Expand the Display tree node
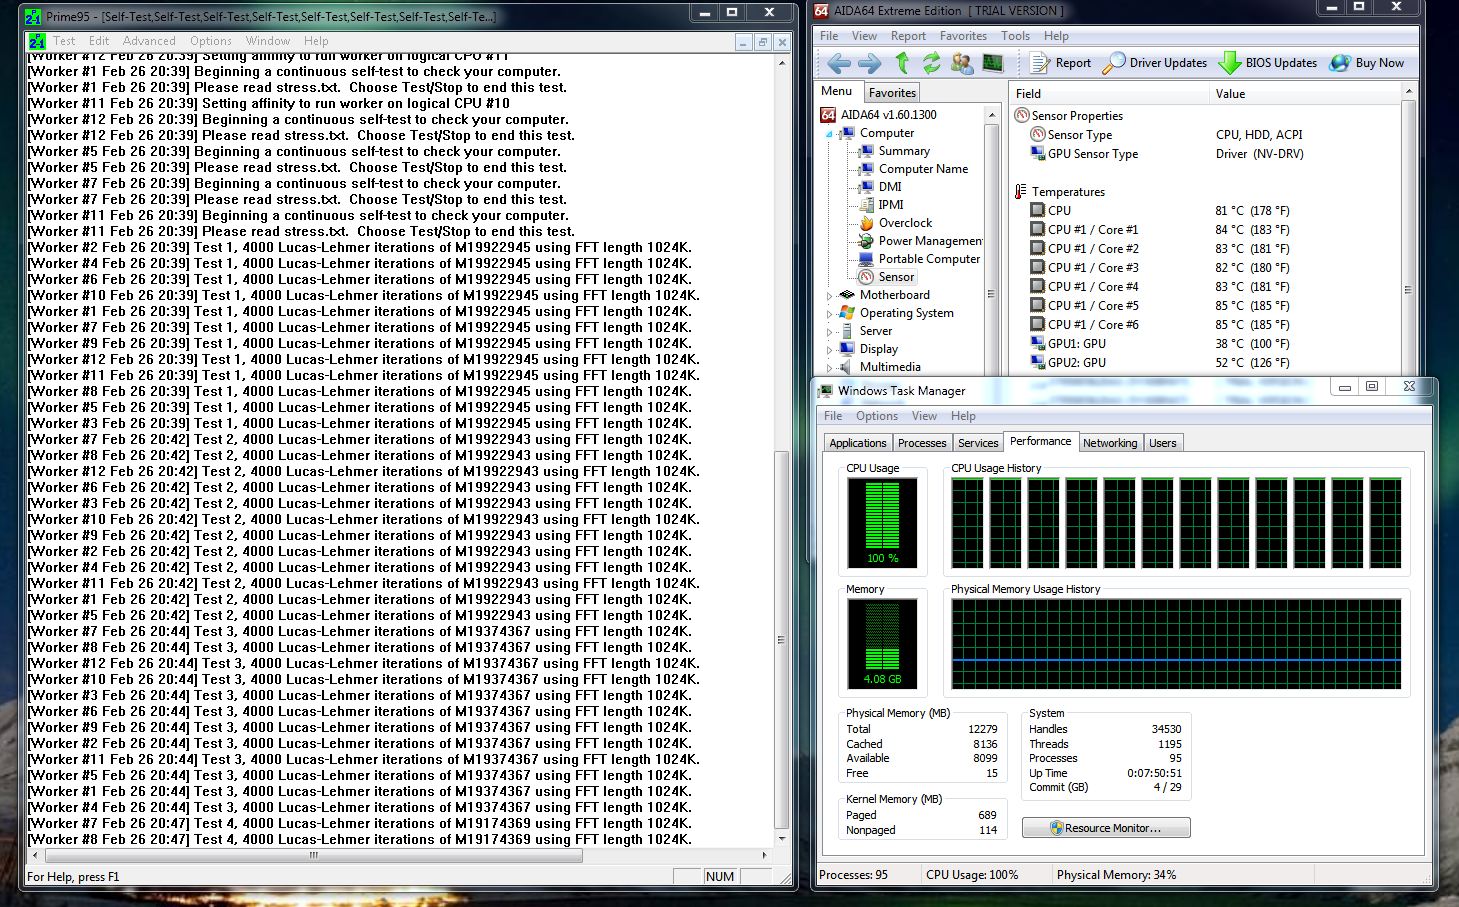1459x907 pixels. (x=829, y=350)
